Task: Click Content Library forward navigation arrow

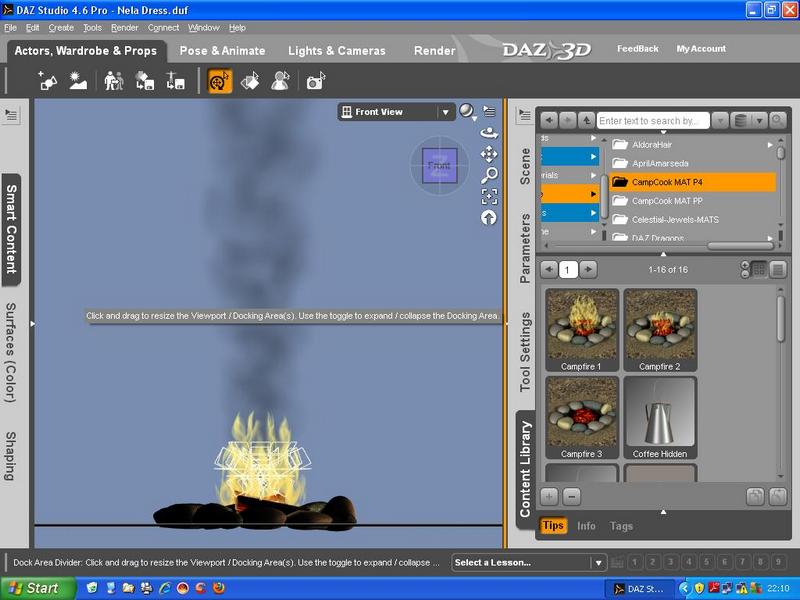Action: [x=567, y=120]
